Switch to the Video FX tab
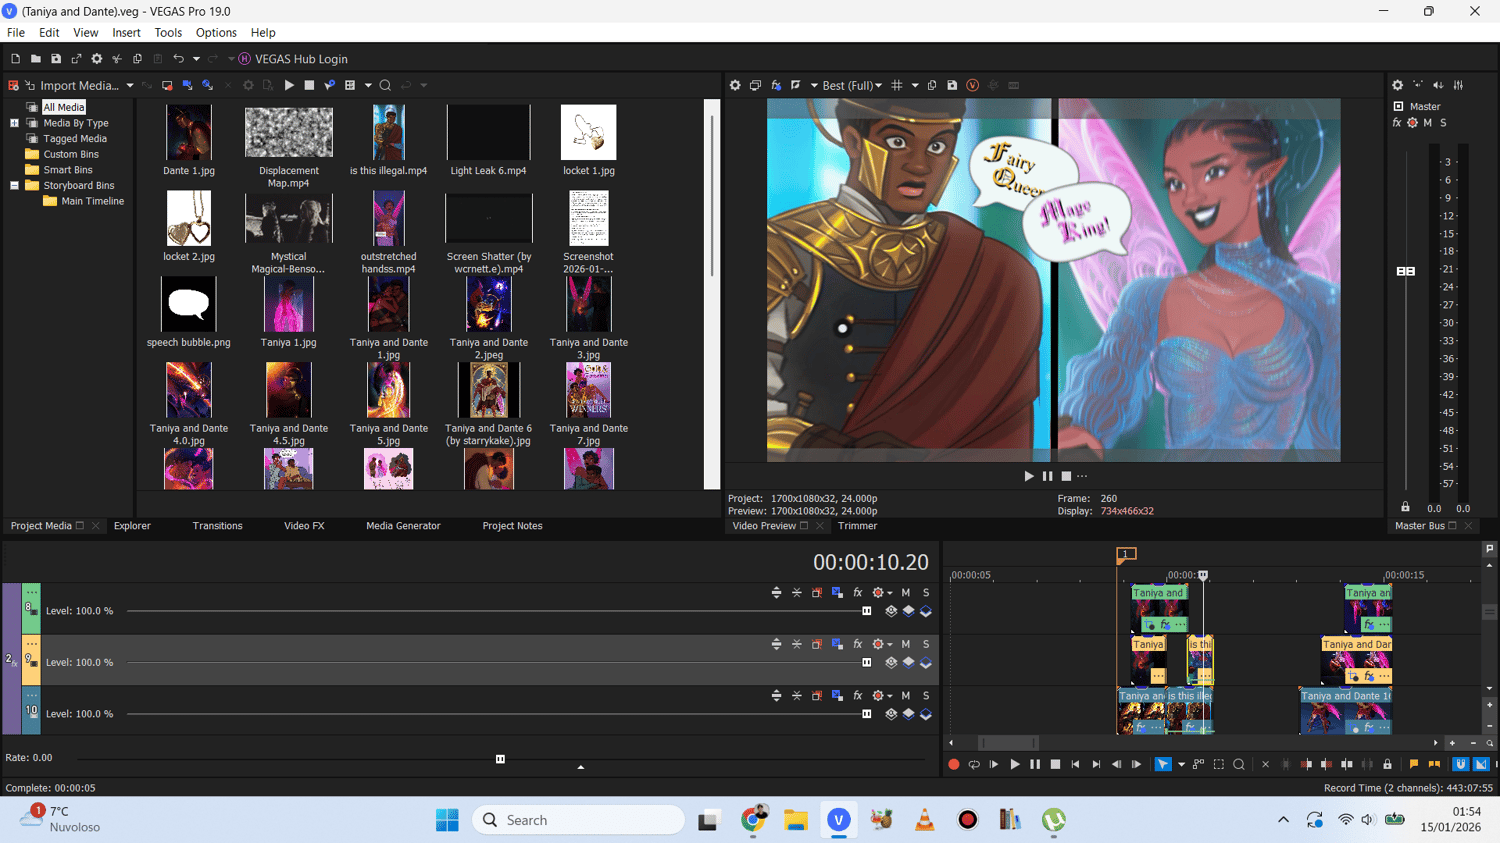Viewport: 1500px width, 843px height. 304,526
